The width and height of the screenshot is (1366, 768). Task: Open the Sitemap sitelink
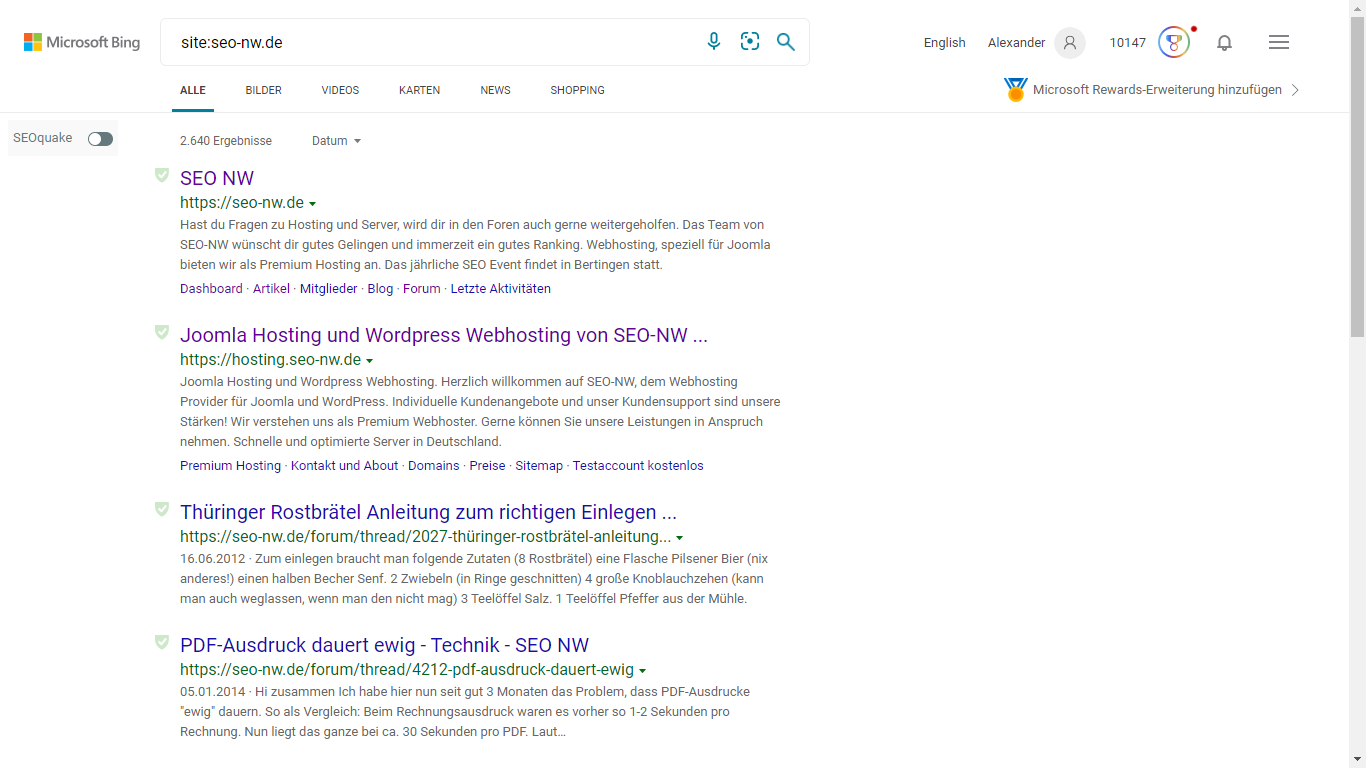pos(539,466)
